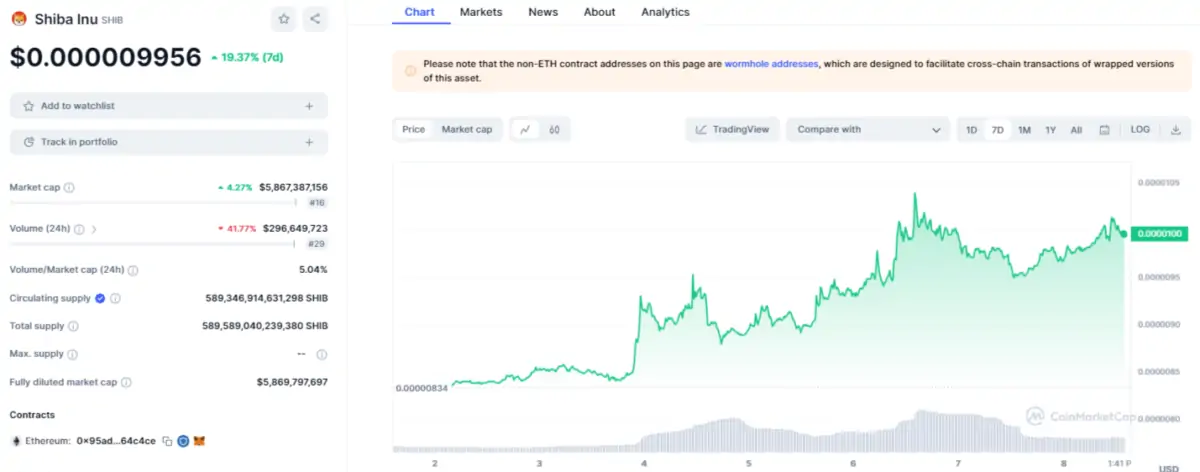The height and width of the screenshot is (472, 1200).
Task: Open the Compare with dropdown
Action: click(868, 129)
